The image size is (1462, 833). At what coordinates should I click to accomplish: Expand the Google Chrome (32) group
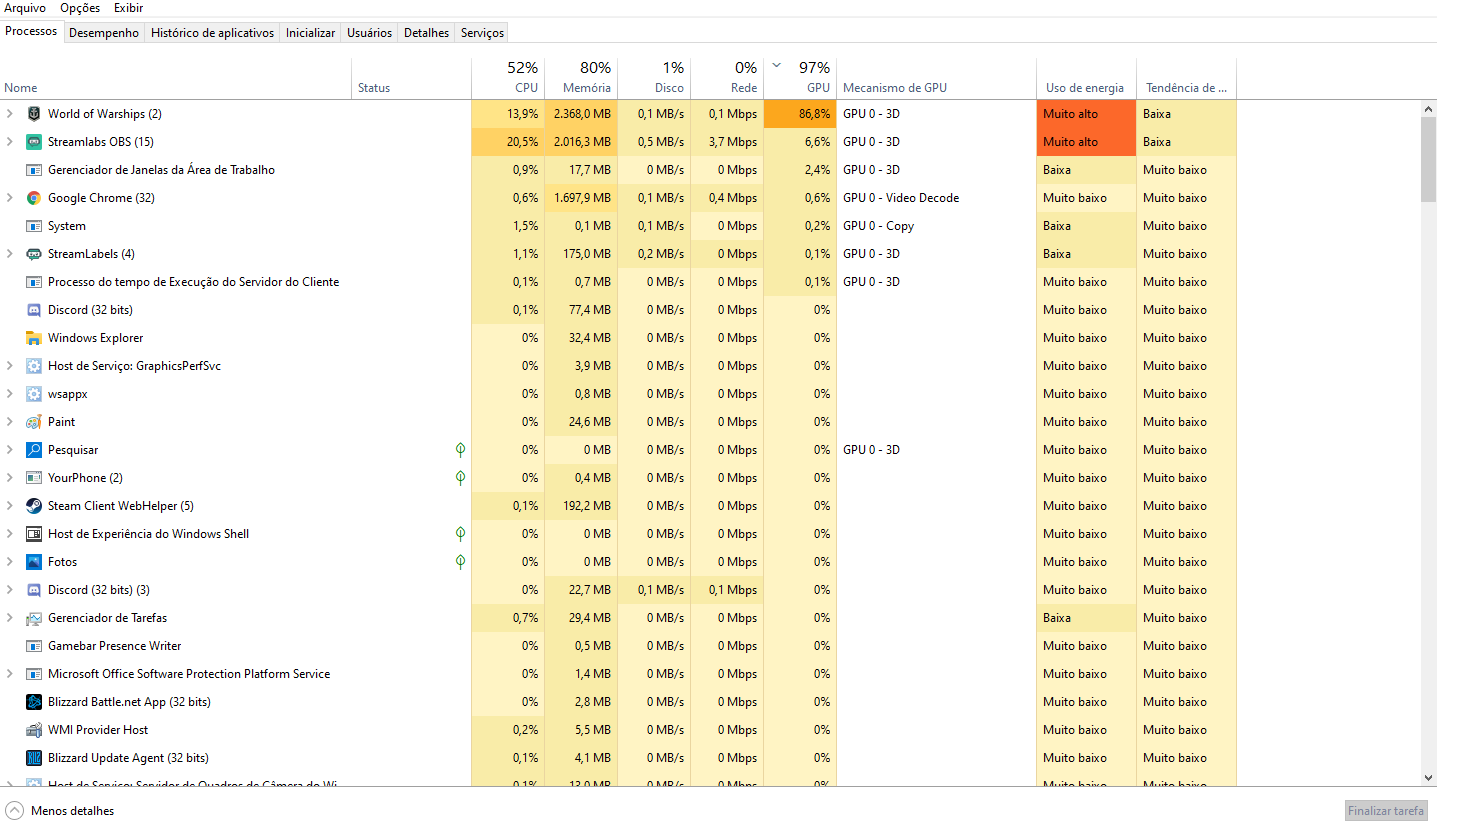[x=10, y=198]
